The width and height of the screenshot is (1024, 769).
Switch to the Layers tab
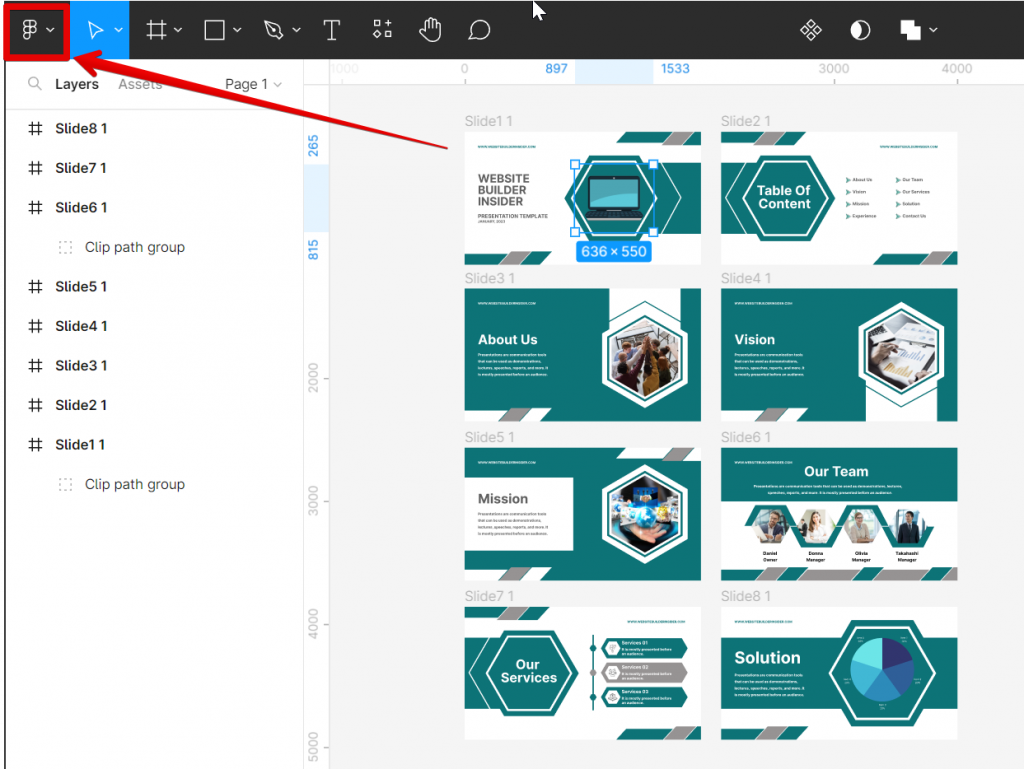(x=77, y=84)
